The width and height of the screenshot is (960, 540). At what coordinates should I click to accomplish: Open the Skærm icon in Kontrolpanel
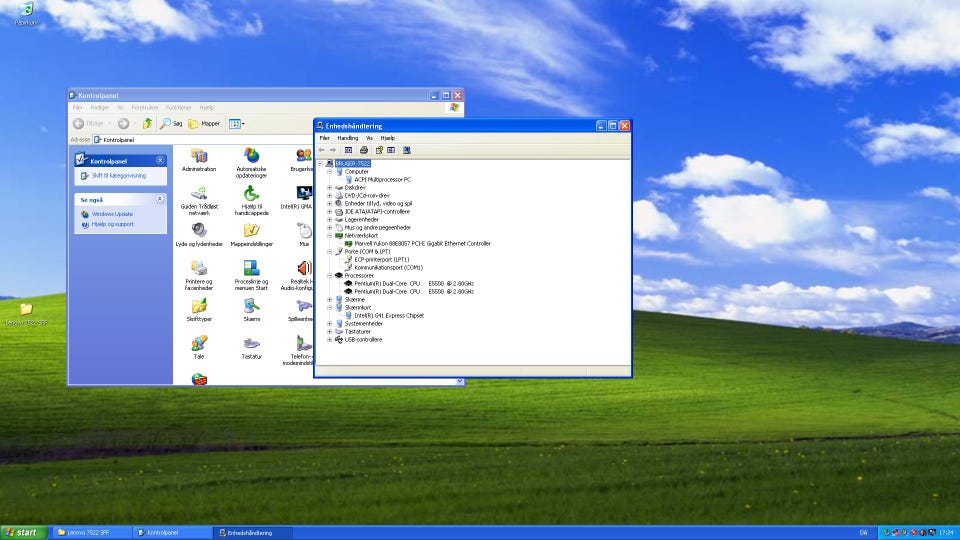click(x=251, y=310)
